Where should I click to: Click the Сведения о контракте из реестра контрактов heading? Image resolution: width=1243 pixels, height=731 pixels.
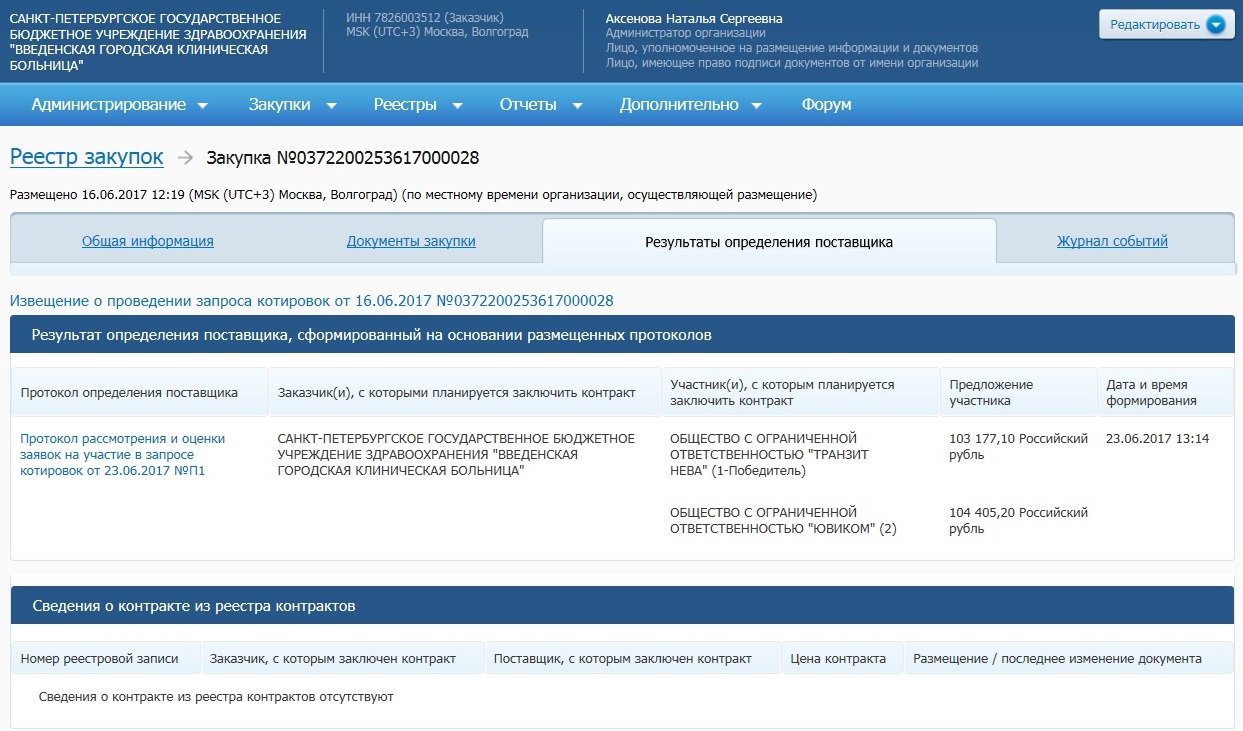pos(194,606)
